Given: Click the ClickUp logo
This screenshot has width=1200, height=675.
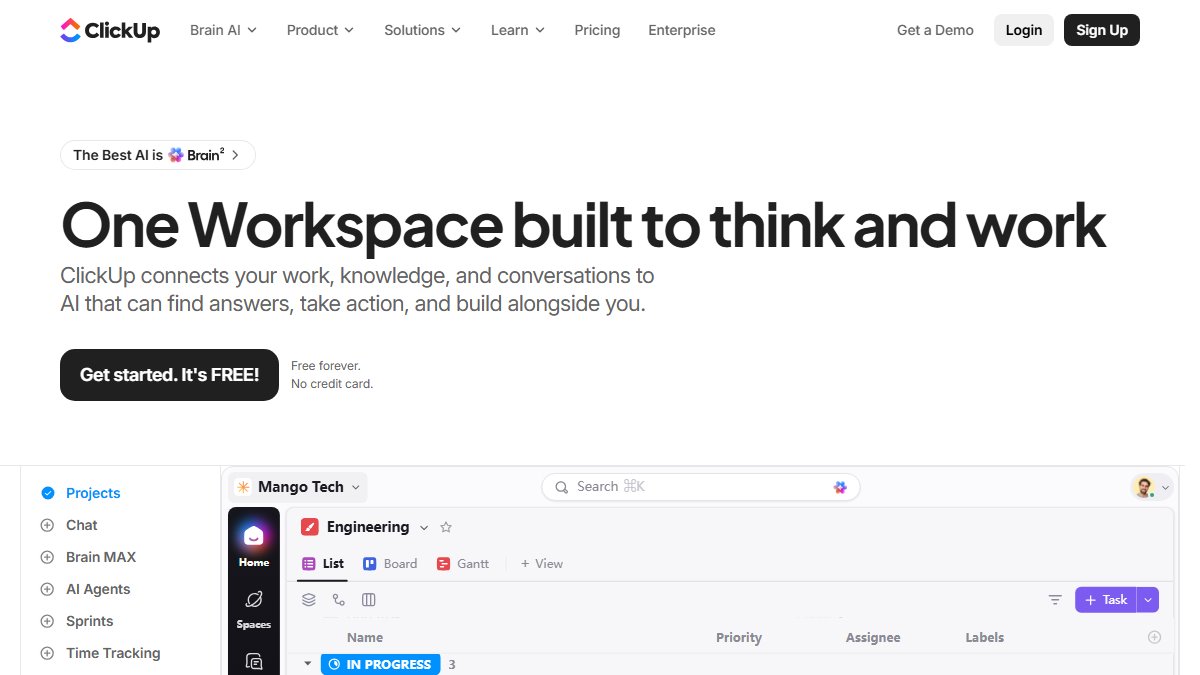Looking at the screenshot, I should (110, 30).
